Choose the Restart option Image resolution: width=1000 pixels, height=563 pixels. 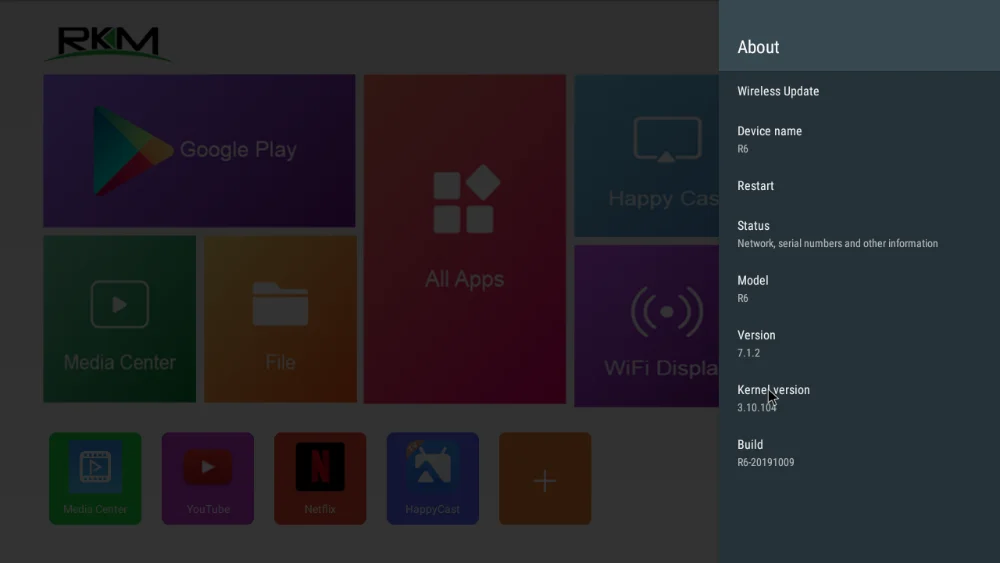[x=859, y=186]
